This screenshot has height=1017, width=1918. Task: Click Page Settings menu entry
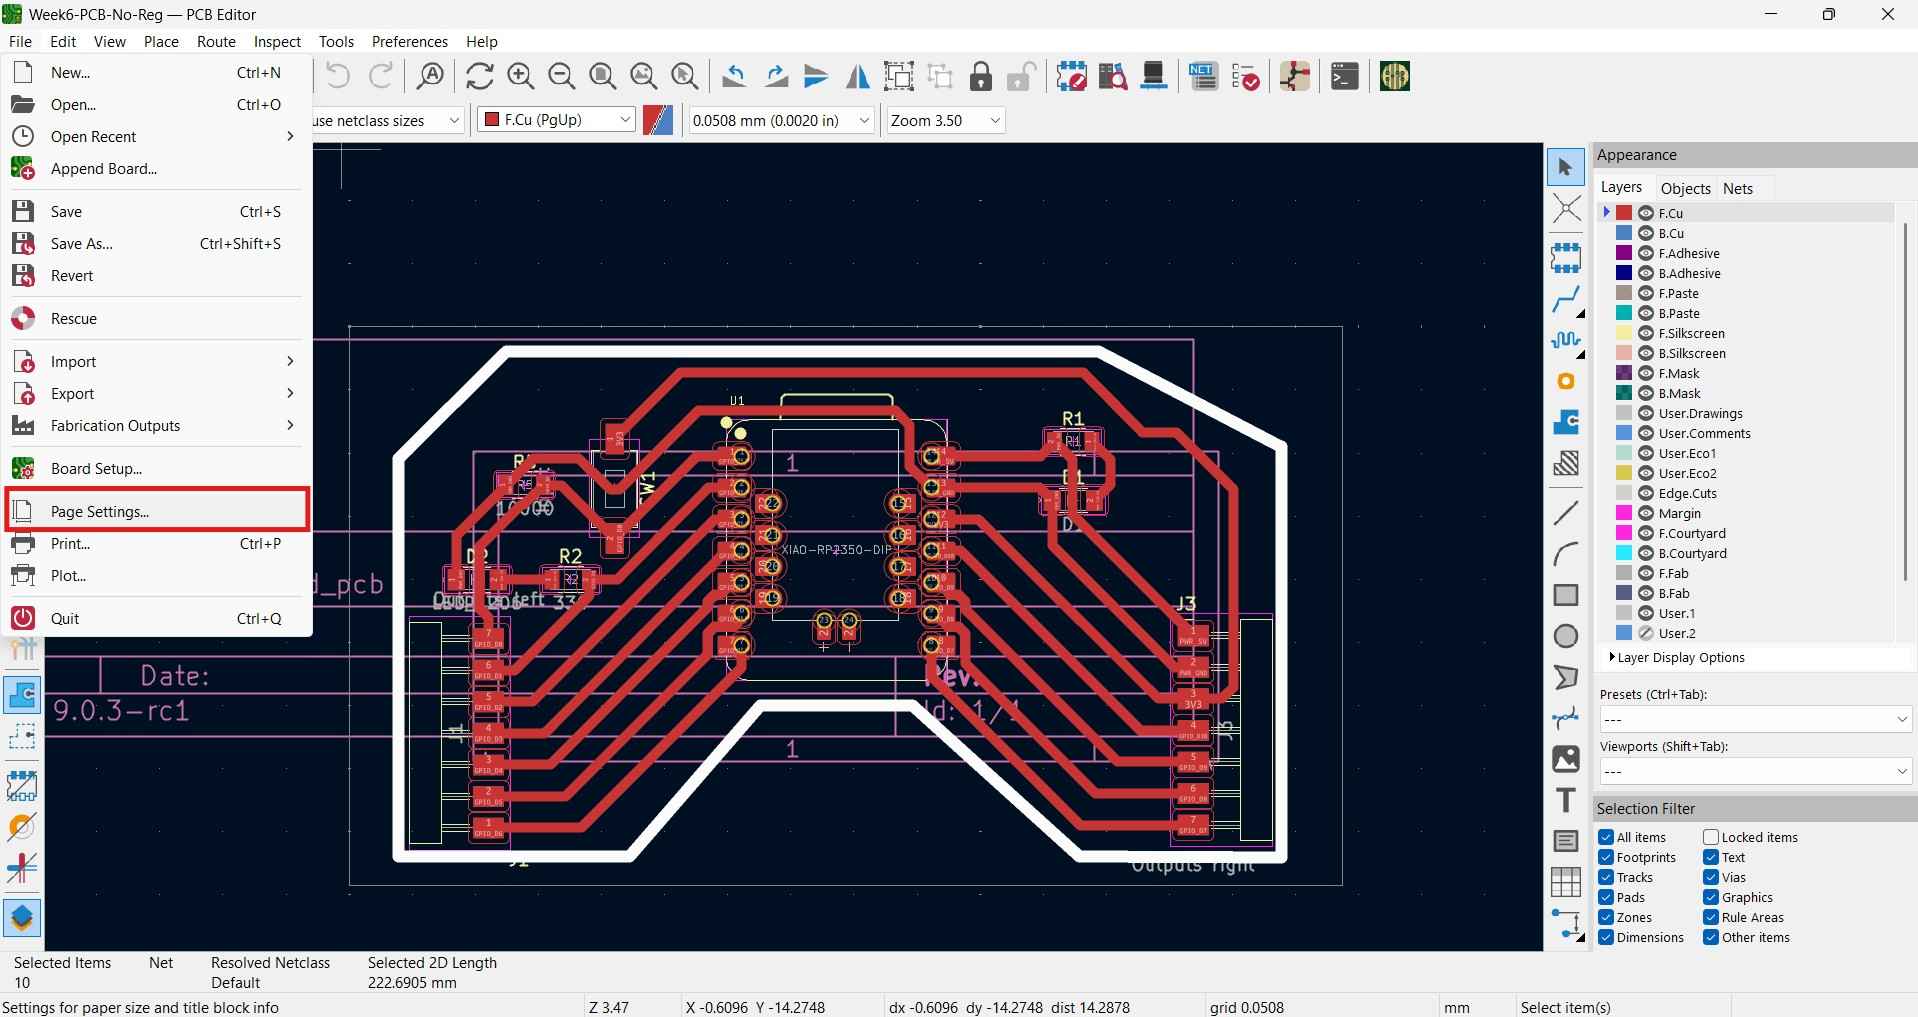(156, 511)
